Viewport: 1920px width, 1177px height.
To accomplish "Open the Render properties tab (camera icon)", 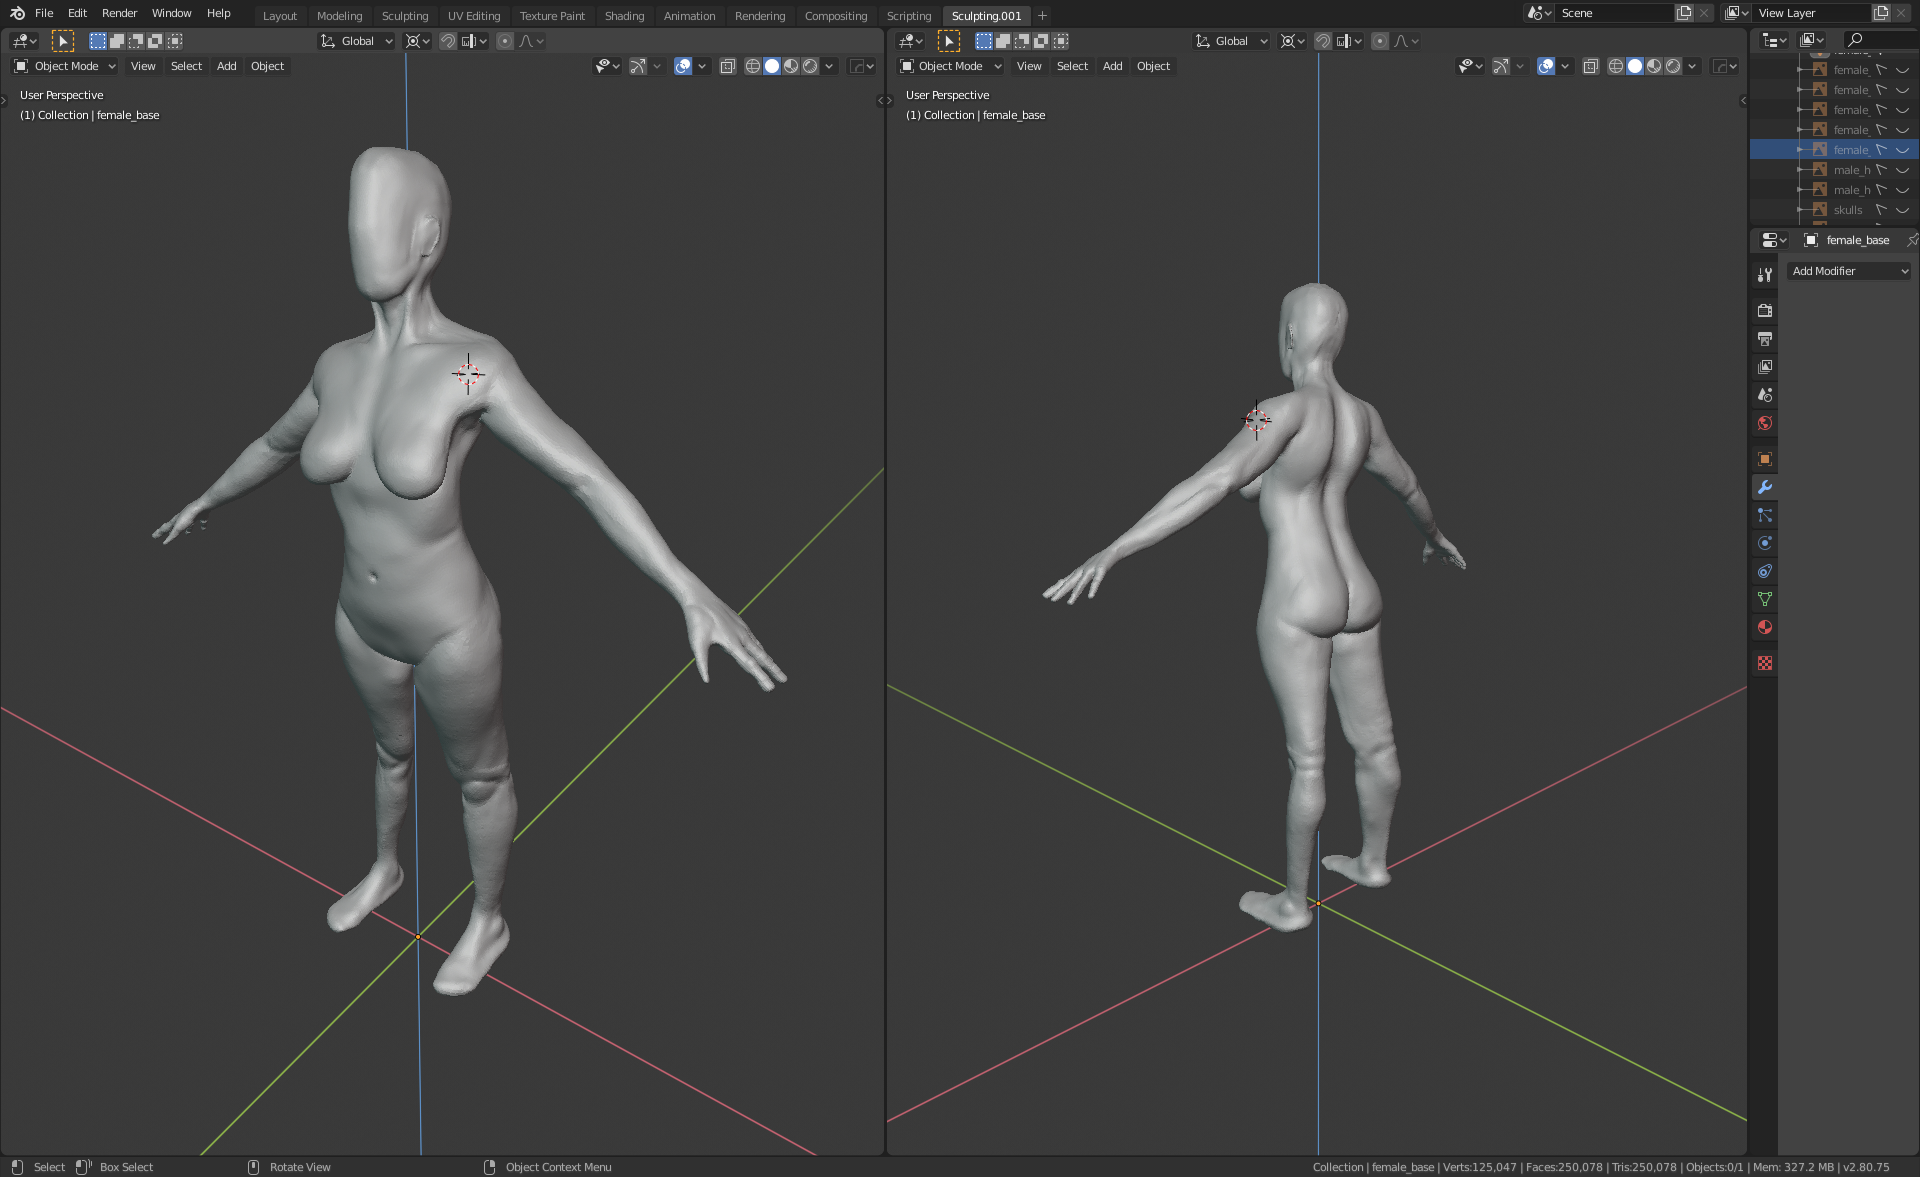I will tap(1765, 311).
